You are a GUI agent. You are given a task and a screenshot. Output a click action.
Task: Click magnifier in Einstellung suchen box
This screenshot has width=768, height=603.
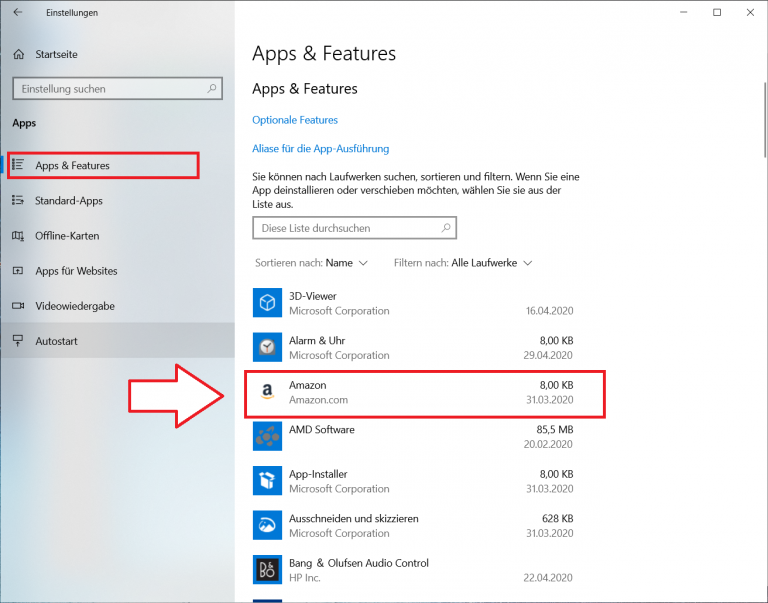coord(212,89)
